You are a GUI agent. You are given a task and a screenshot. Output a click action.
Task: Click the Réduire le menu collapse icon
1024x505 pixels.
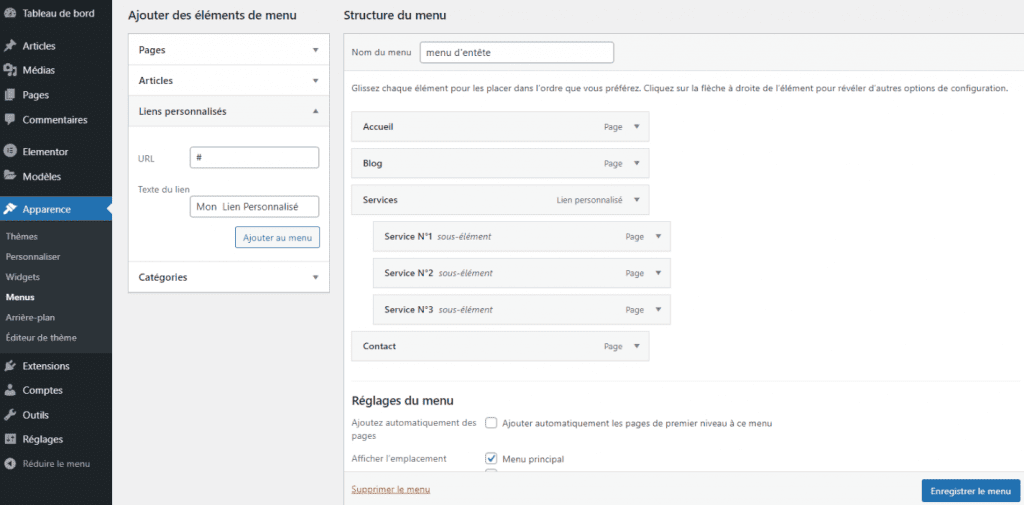[10, 464]
